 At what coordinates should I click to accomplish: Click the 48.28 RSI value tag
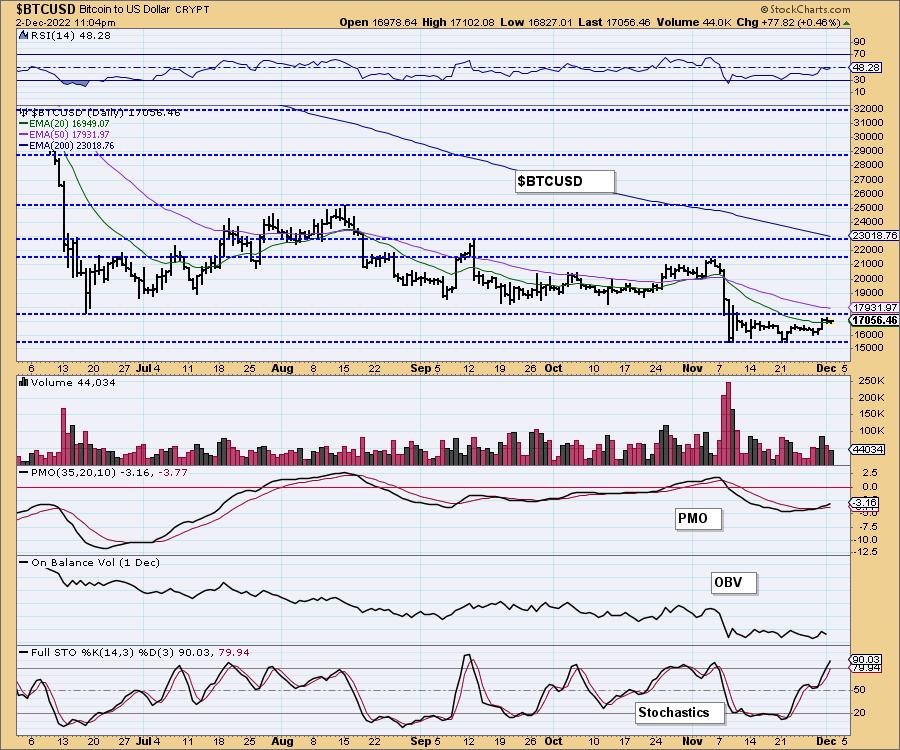[867, 68]
